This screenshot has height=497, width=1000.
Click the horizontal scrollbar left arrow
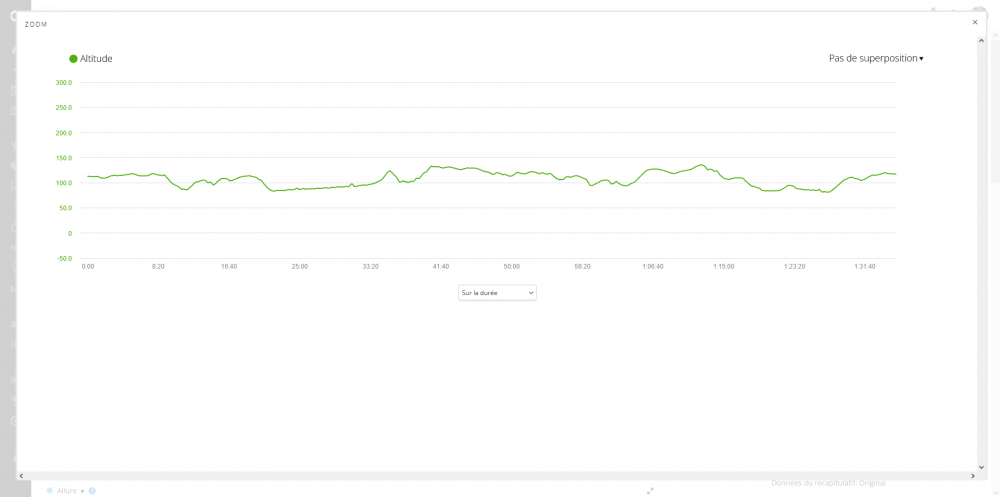(x=21, y=476)
